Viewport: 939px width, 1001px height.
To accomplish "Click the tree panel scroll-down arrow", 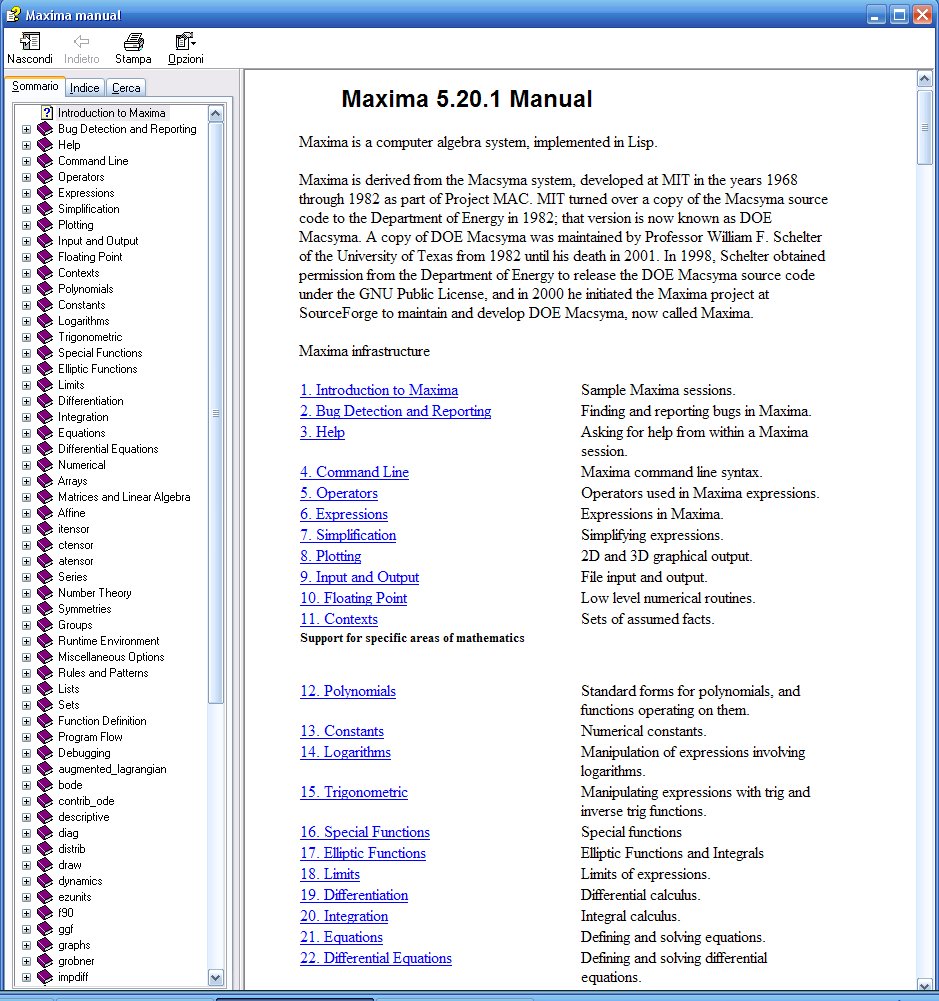I will pyautogui.click(x=216, y=977).
